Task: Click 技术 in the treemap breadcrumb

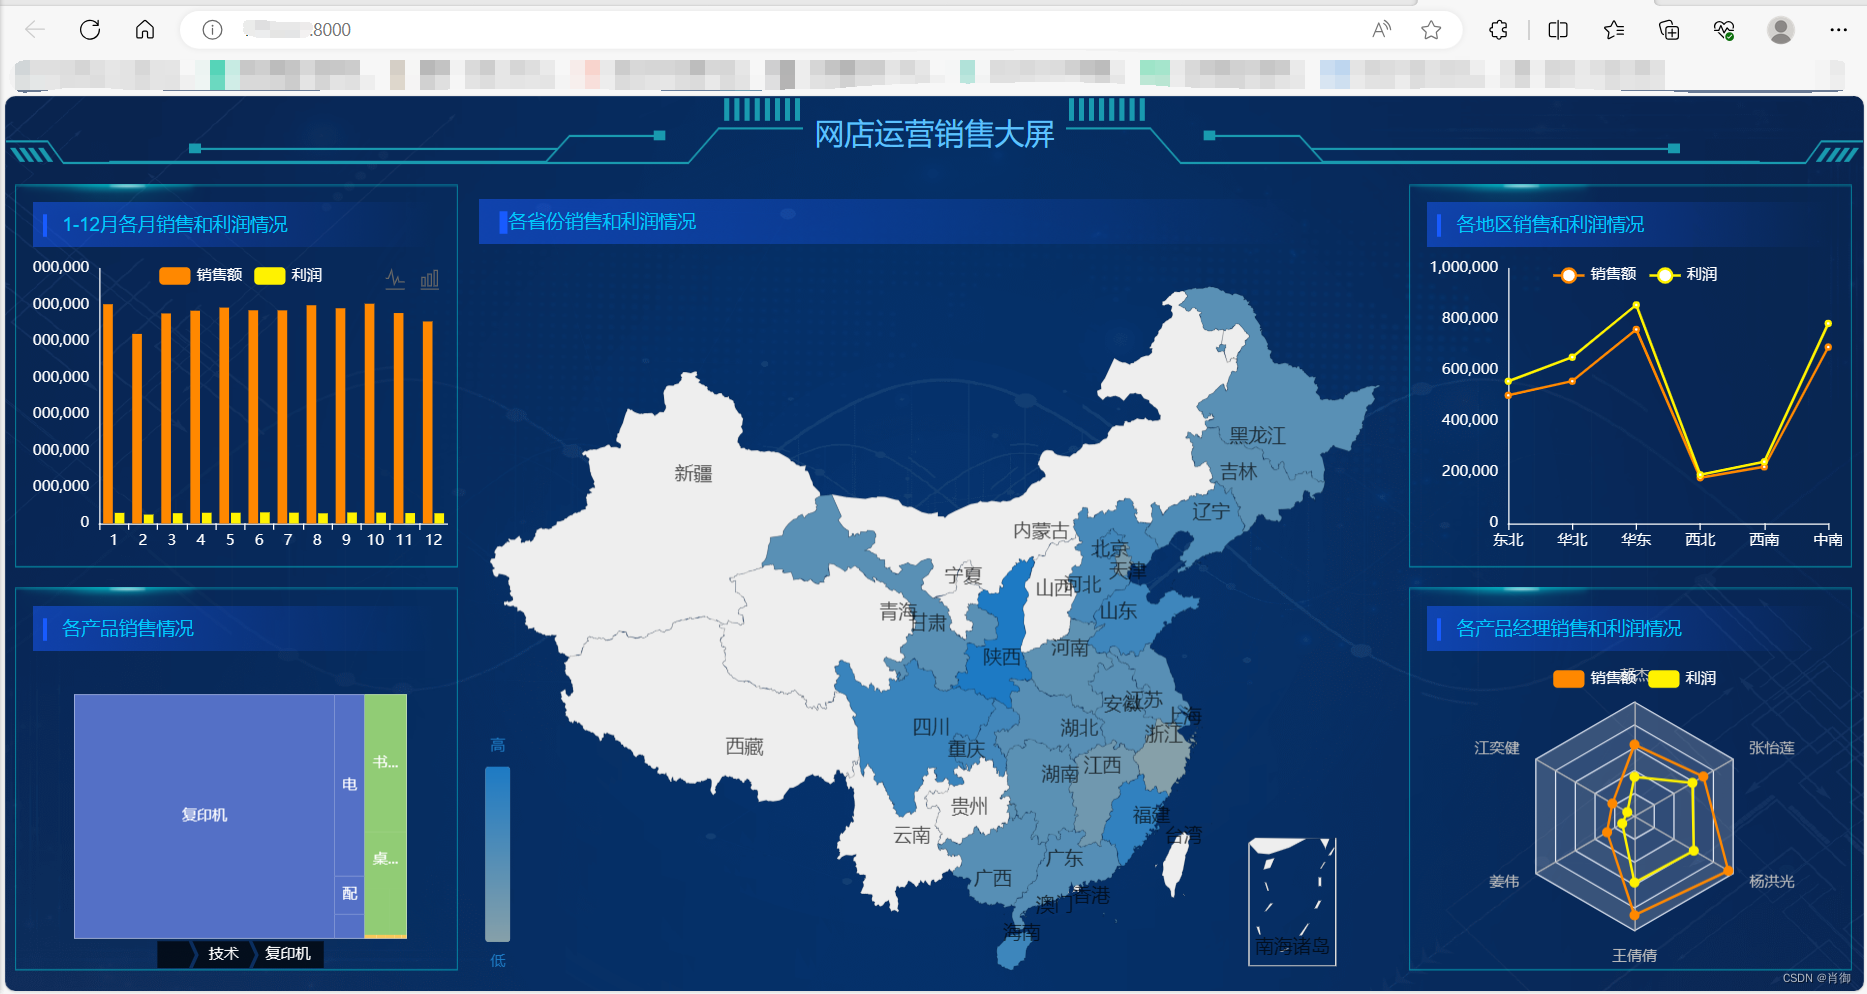Action: 223,954
